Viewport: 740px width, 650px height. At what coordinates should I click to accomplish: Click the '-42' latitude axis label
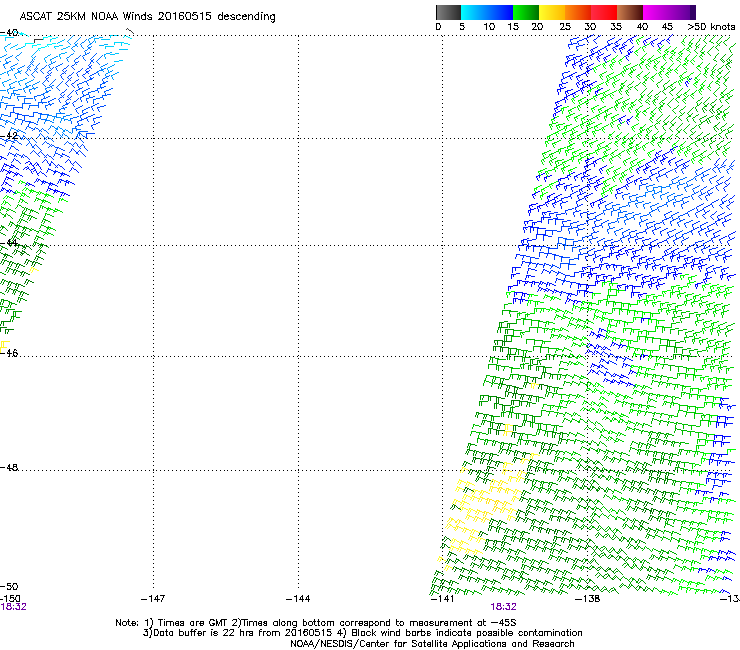(9, 136)
